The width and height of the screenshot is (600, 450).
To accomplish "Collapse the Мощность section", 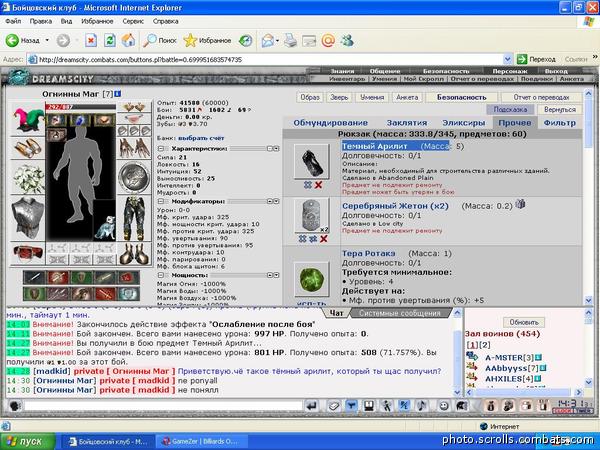I will tap(161, 275).
